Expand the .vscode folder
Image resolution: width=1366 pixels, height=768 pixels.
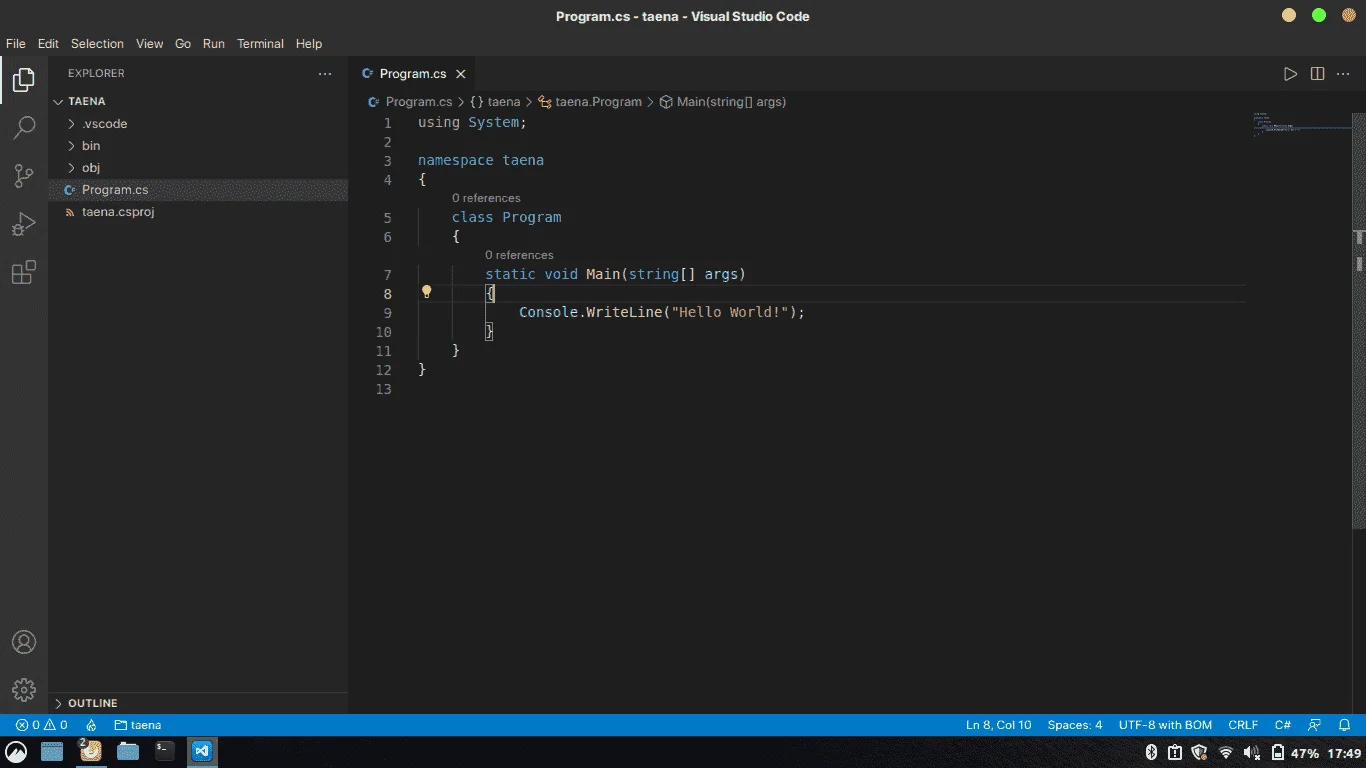click(x=198, y=124)
